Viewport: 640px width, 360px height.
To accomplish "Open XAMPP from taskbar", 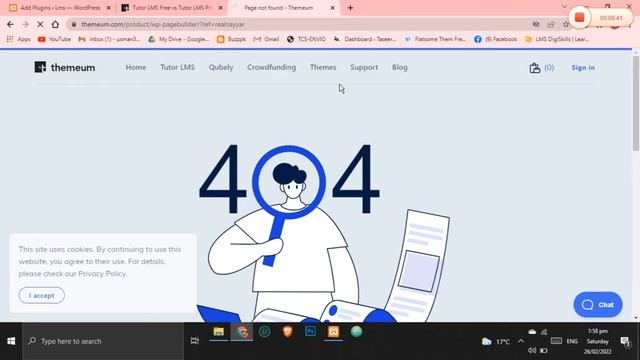I will [x=333, y=332].
